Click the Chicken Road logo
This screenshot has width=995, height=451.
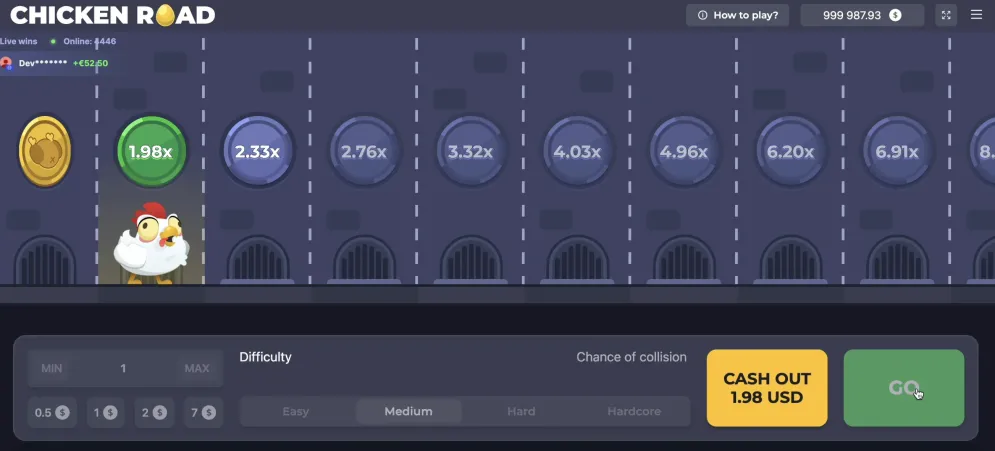click(x=113, y=15)
